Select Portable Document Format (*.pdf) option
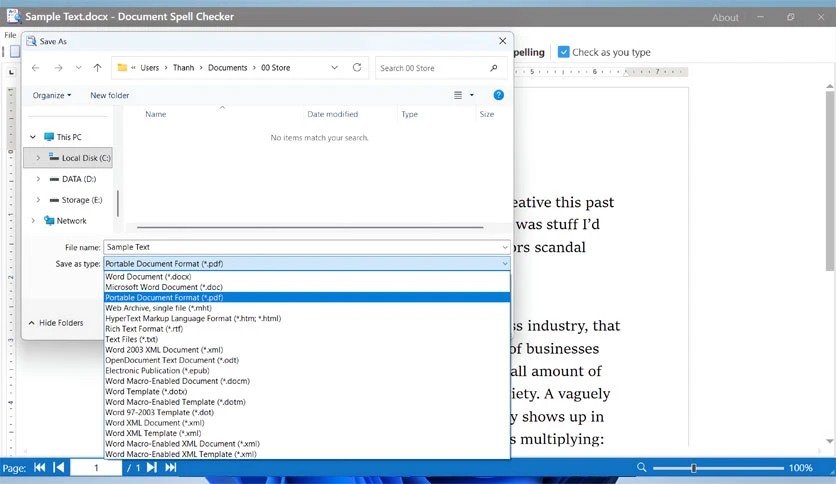Screen dimensions: 836x484 pos(307,297)
